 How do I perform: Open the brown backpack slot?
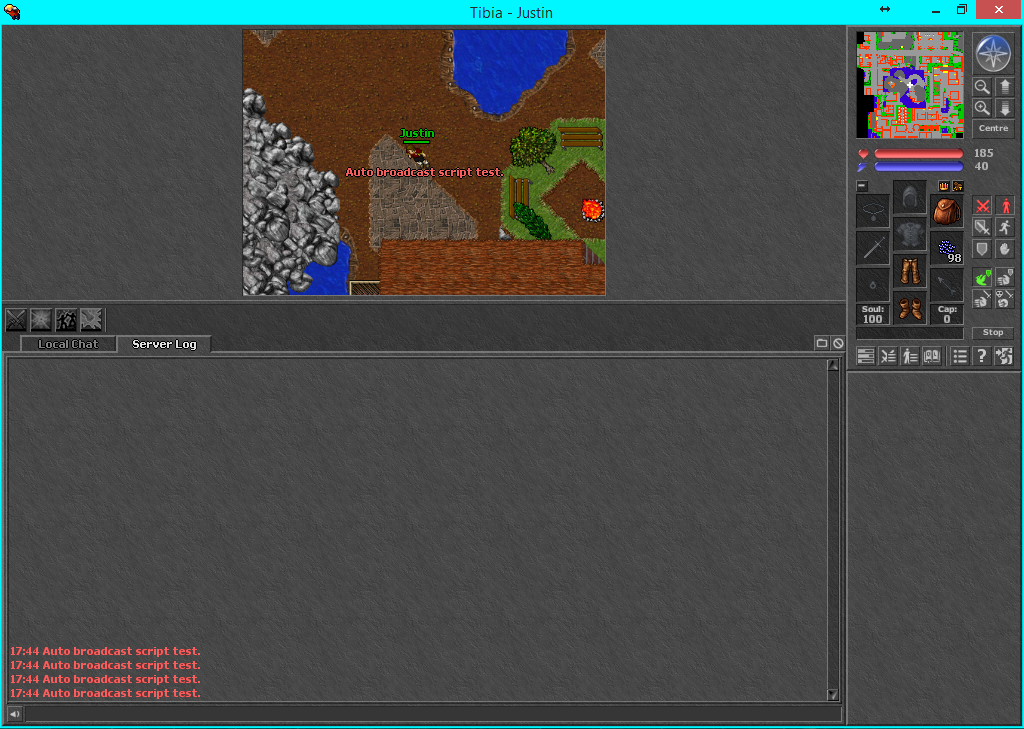click(x=946, y=212)
